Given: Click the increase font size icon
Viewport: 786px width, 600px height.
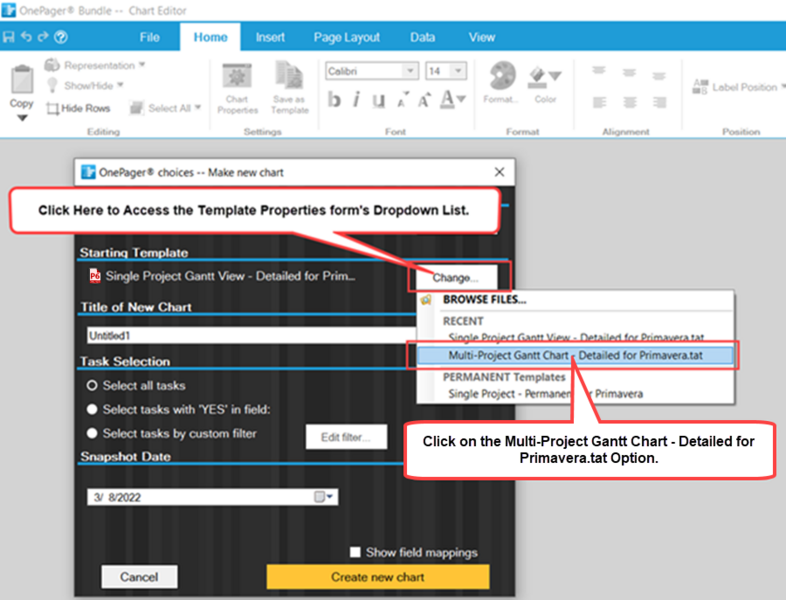Looking at the screenshot, I should [425, 100].
